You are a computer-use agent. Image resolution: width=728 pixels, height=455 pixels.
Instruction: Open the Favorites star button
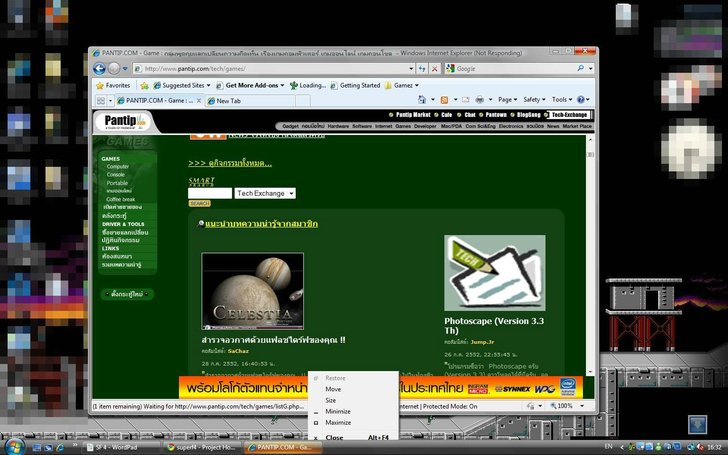pyautogui.click(x=113, y=85)
